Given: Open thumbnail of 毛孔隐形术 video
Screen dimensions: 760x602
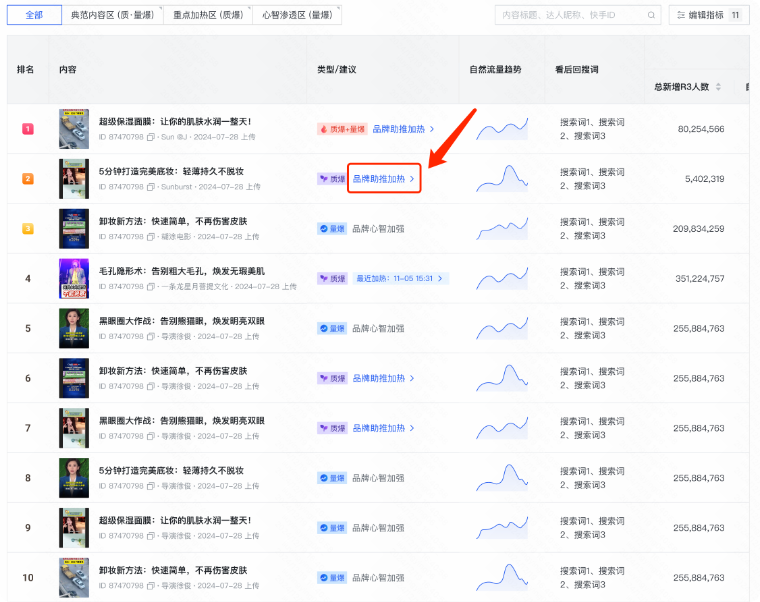Looking at the screenshot, I should click(x=74, y=279).
